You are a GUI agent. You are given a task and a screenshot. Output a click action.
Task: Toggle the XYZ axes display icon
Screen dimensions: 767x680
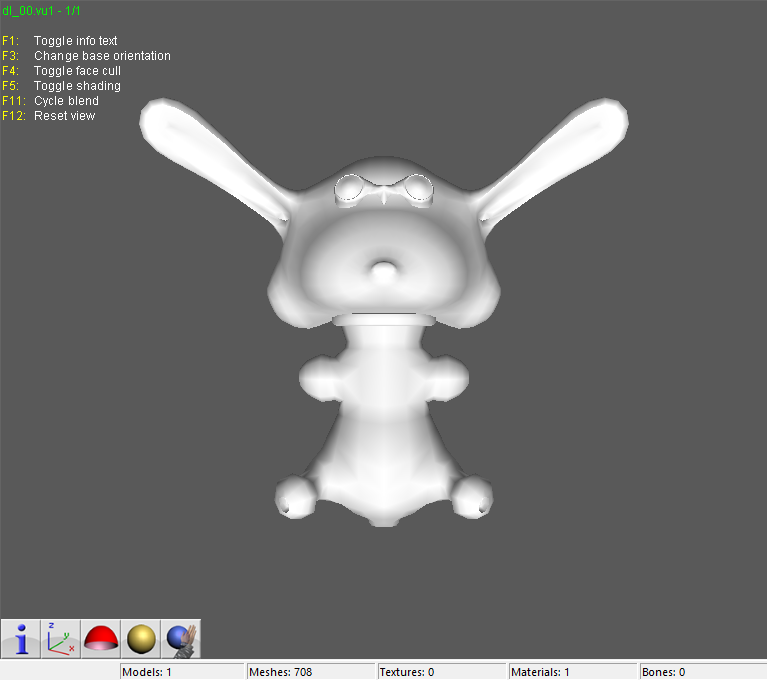point(61,638)
